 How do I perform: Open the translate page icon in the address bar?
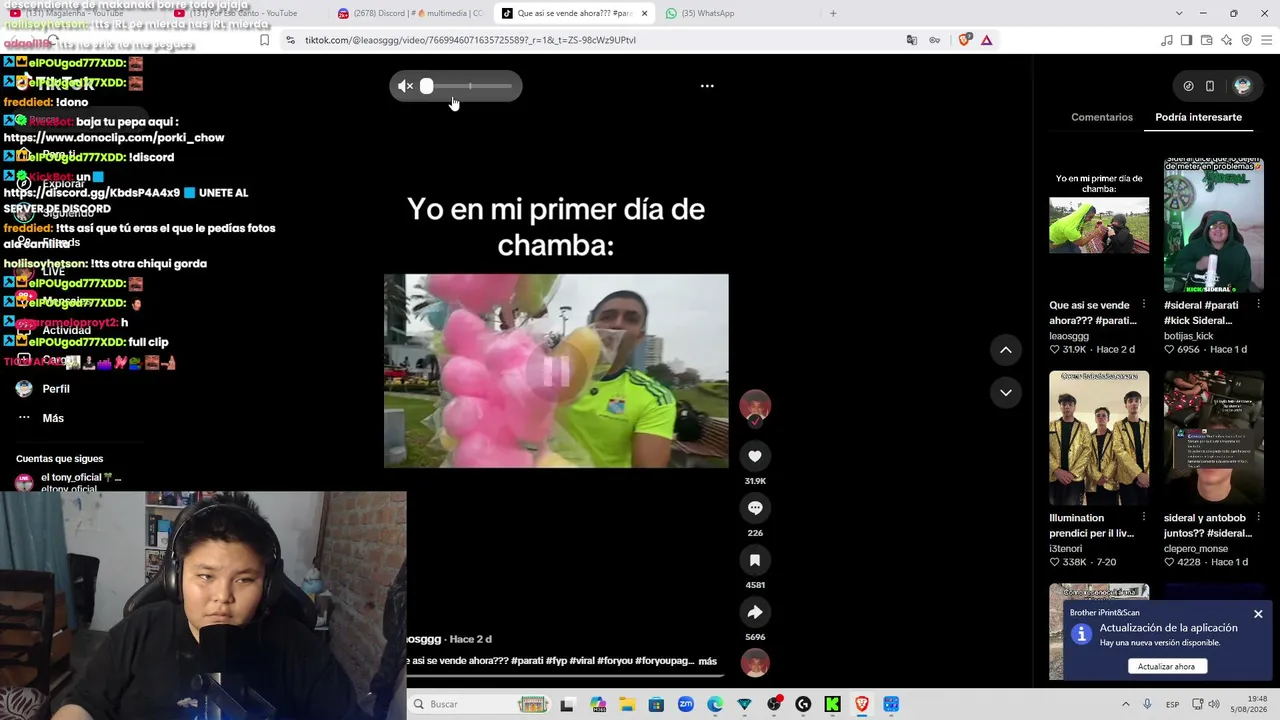[911, 40]
